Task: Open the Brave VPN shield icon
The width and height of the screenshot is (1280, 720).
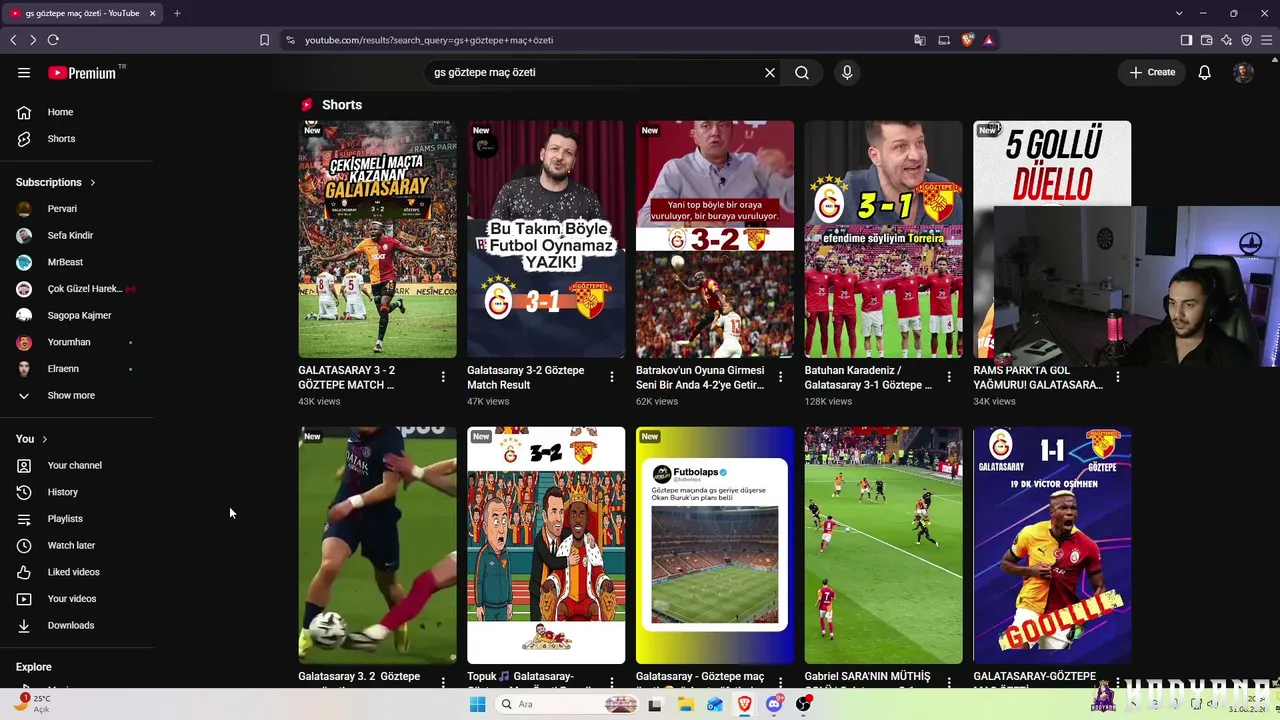Action: pos(1246,40)
